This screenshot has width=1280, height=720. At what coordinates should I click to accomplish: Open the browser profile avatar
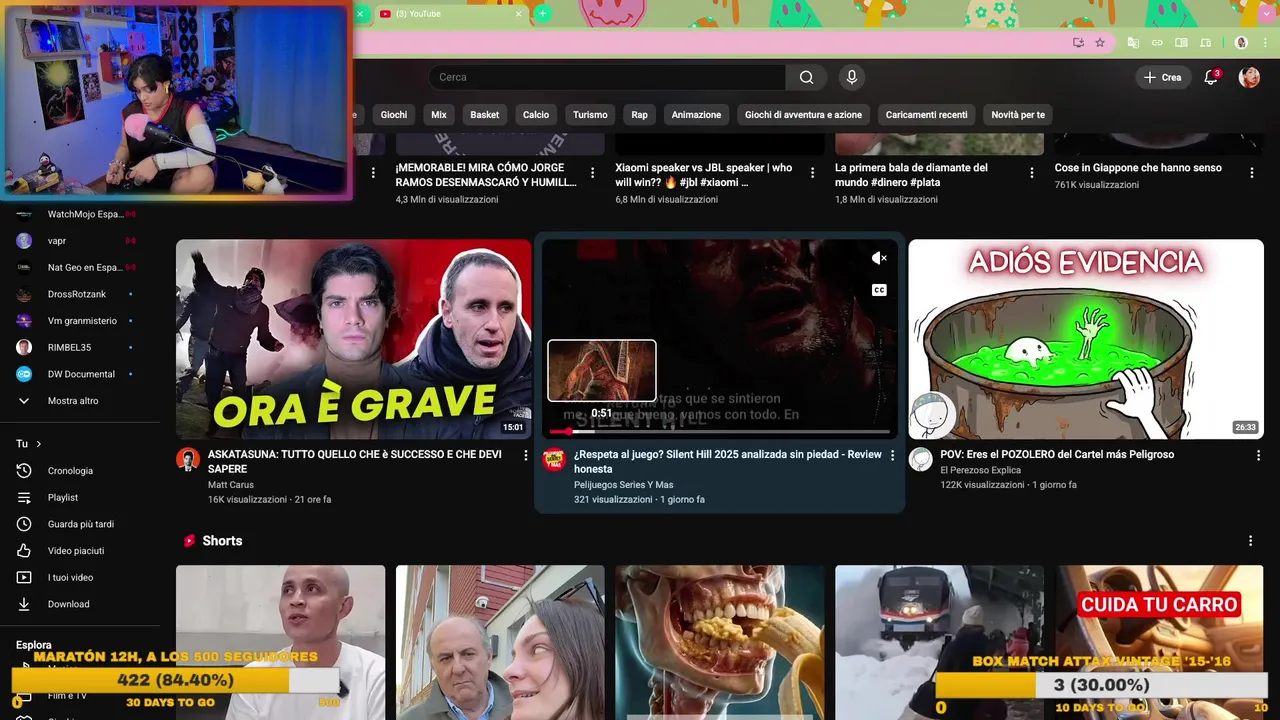pyautogui.click(x=1241, y=43)
